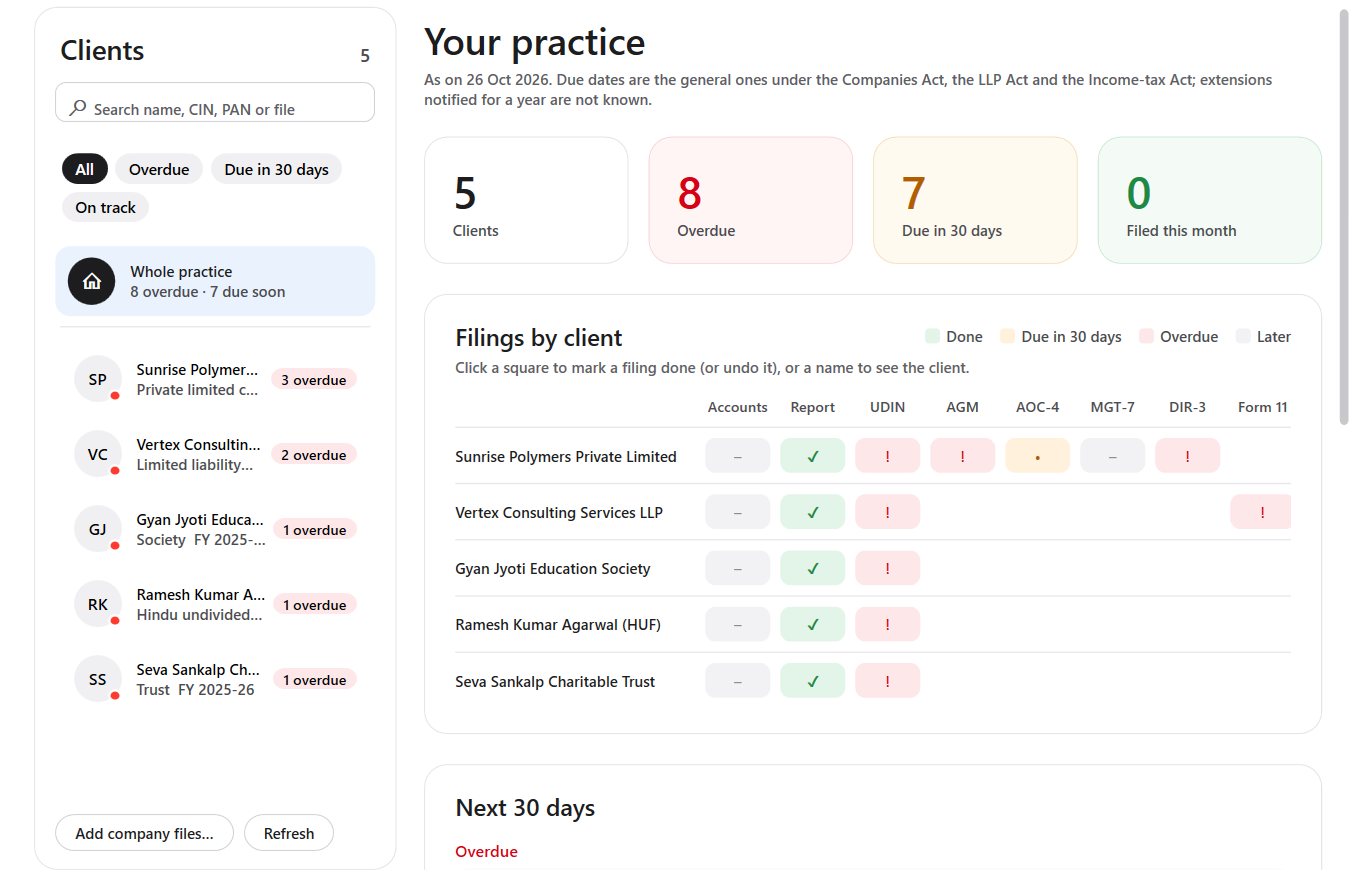The width and height of the screenshot is (1370, 890).
Task: Click the Due in 30 days summary card
Action: point(975,200)
